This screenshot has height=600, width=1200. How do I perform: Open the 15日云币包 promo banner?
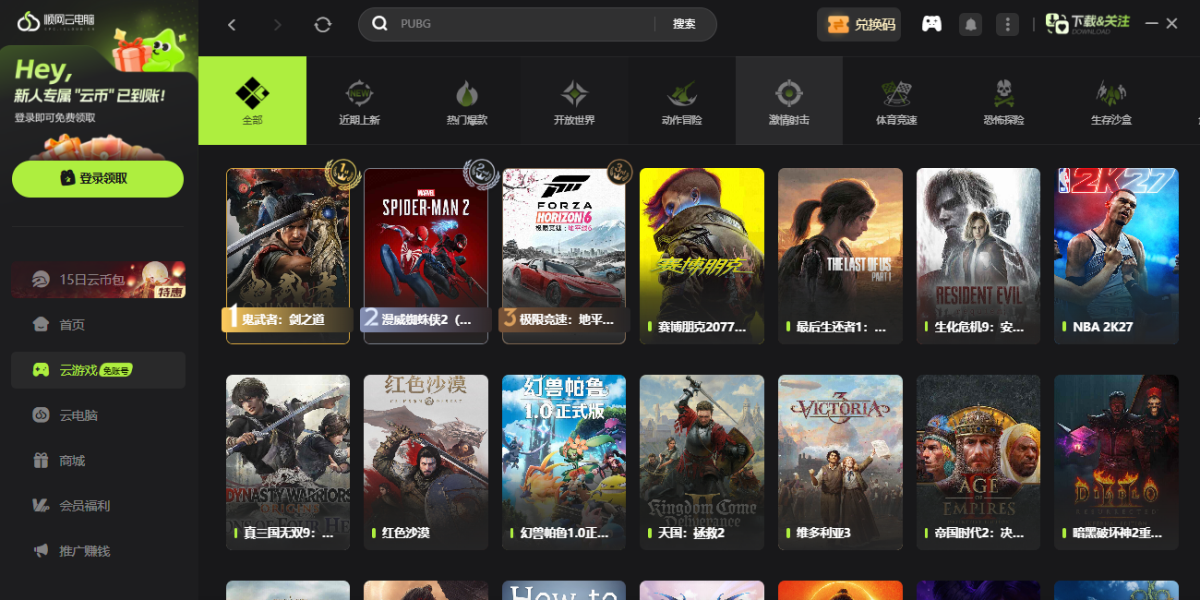coord(98,280)
